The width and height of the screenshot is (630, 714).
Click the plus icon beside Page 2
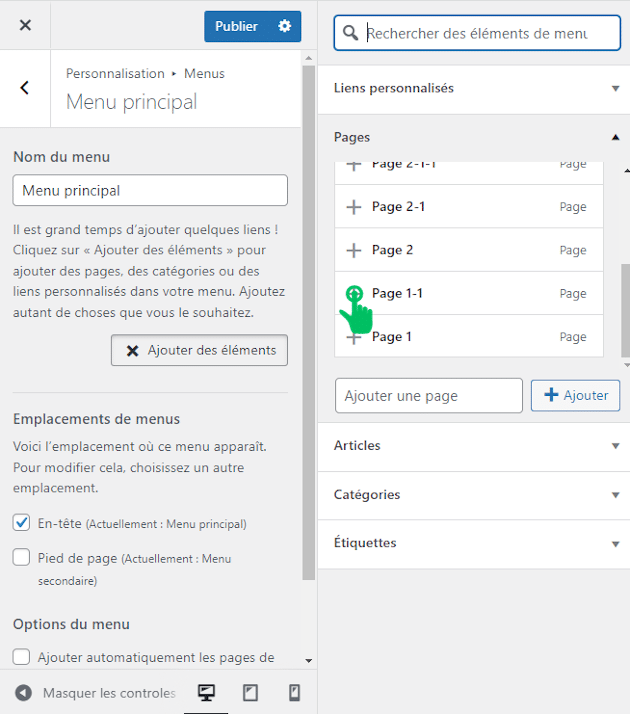pos(353,250)
